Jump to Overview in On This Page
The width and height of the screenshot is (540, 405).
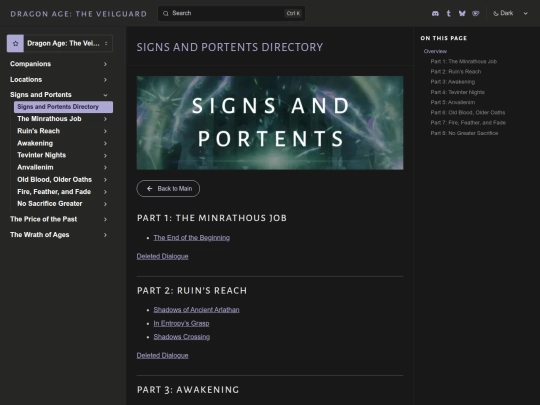(435, 51)
